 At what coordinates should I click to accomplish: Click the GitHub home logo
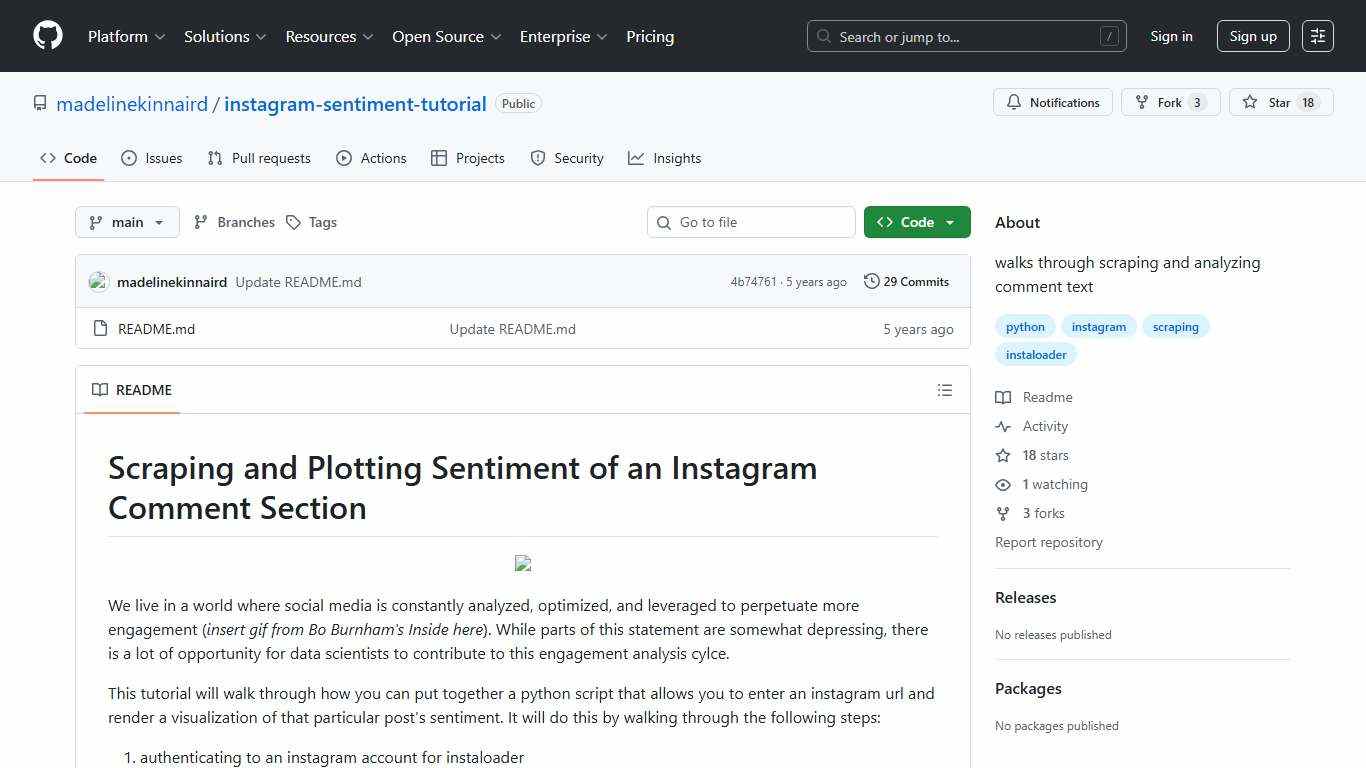(x=47, y=36)
